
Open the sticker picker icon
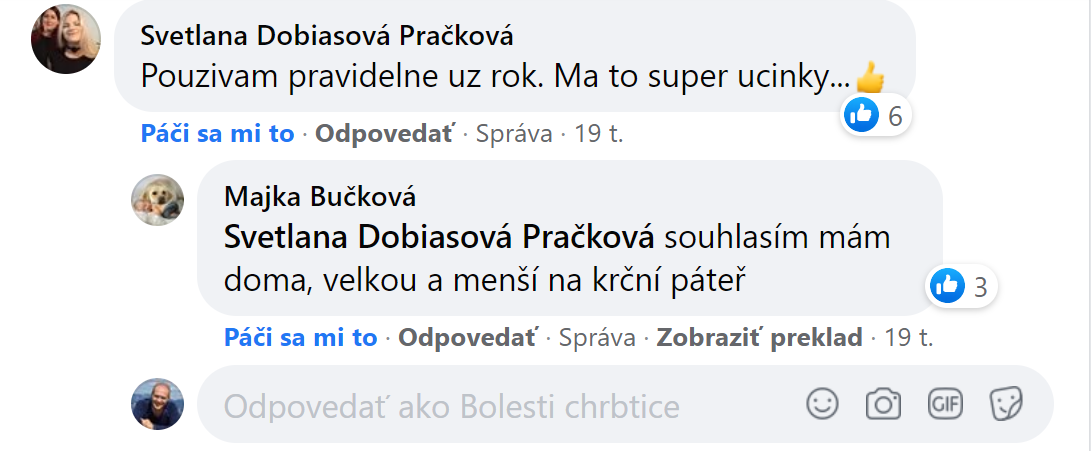1005,404
